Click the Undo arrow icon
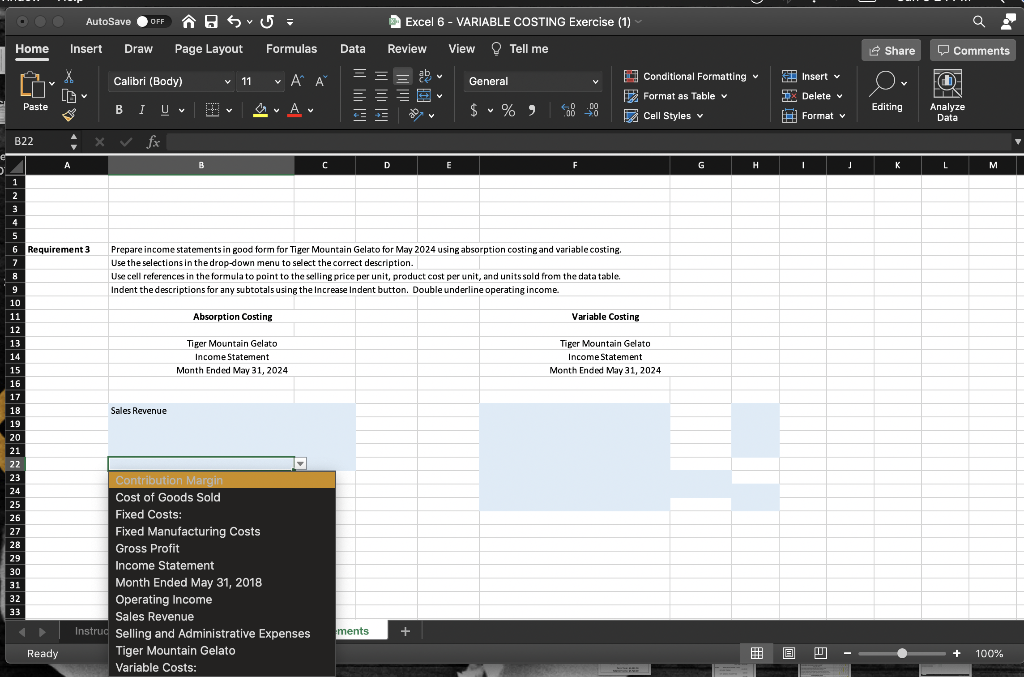The image size is (1024, 677). tap(234, 22)
